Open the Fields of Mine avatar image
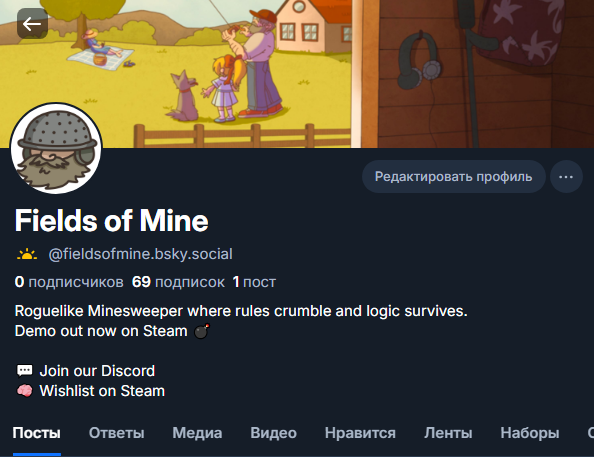Viewport: 594px width, 457px height. point(56,149)
